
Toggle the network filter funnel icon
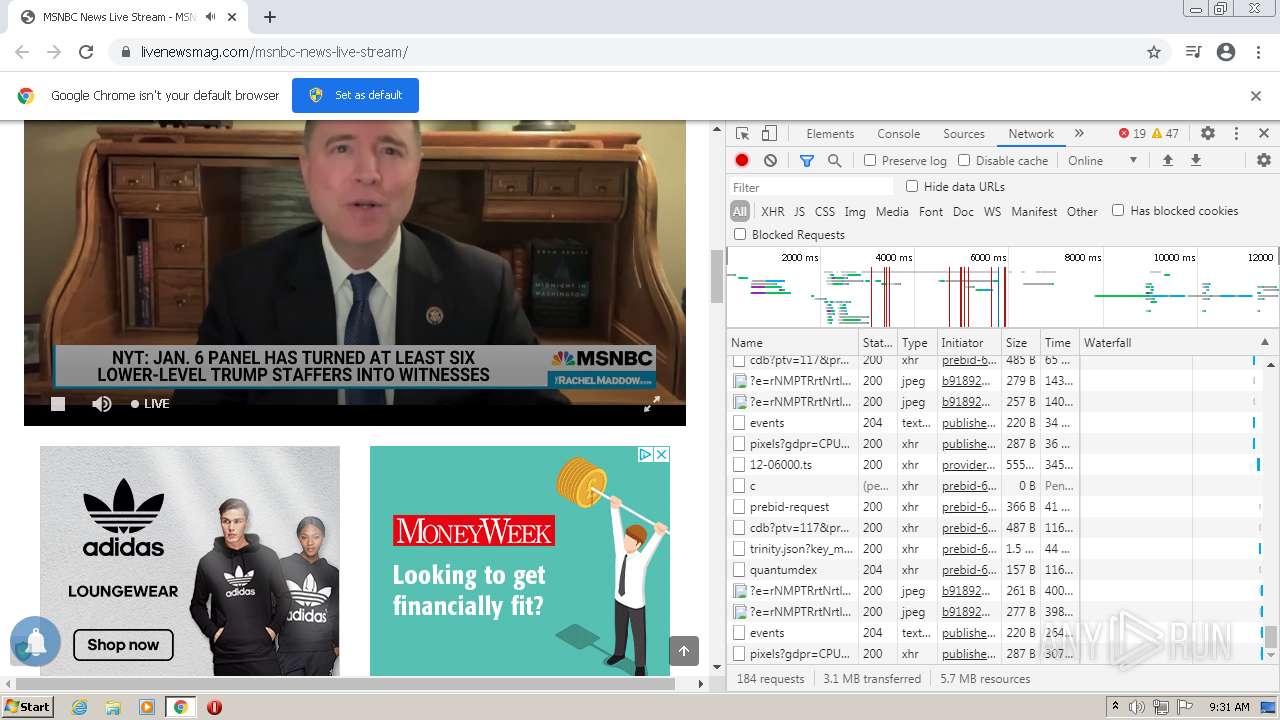coord(807,160)
